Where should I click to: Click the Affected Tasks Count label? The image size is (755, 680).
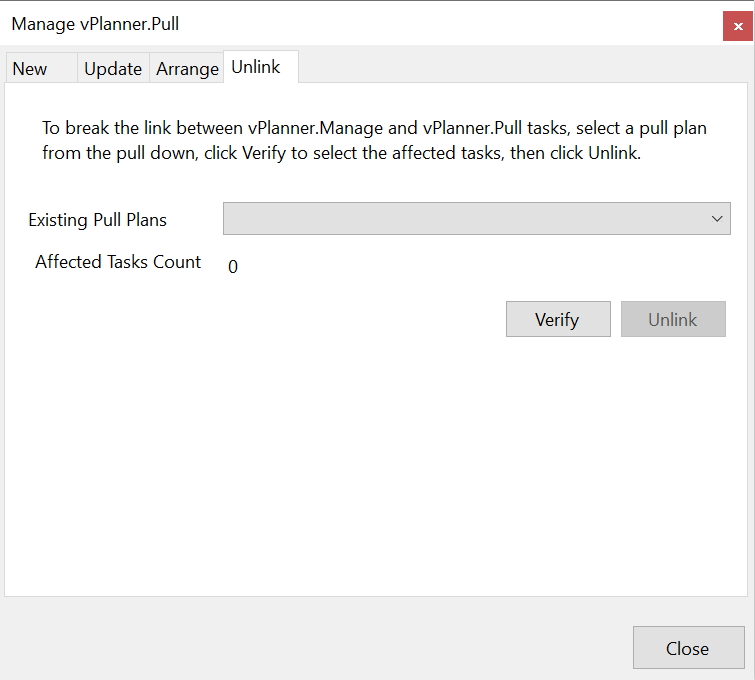point(118,262)
